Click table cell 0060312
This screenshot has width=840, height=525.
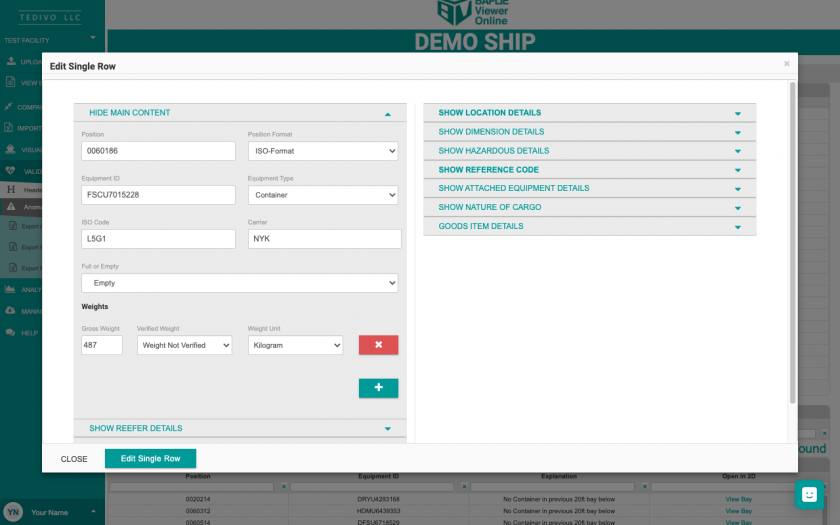tap(198, 511)
